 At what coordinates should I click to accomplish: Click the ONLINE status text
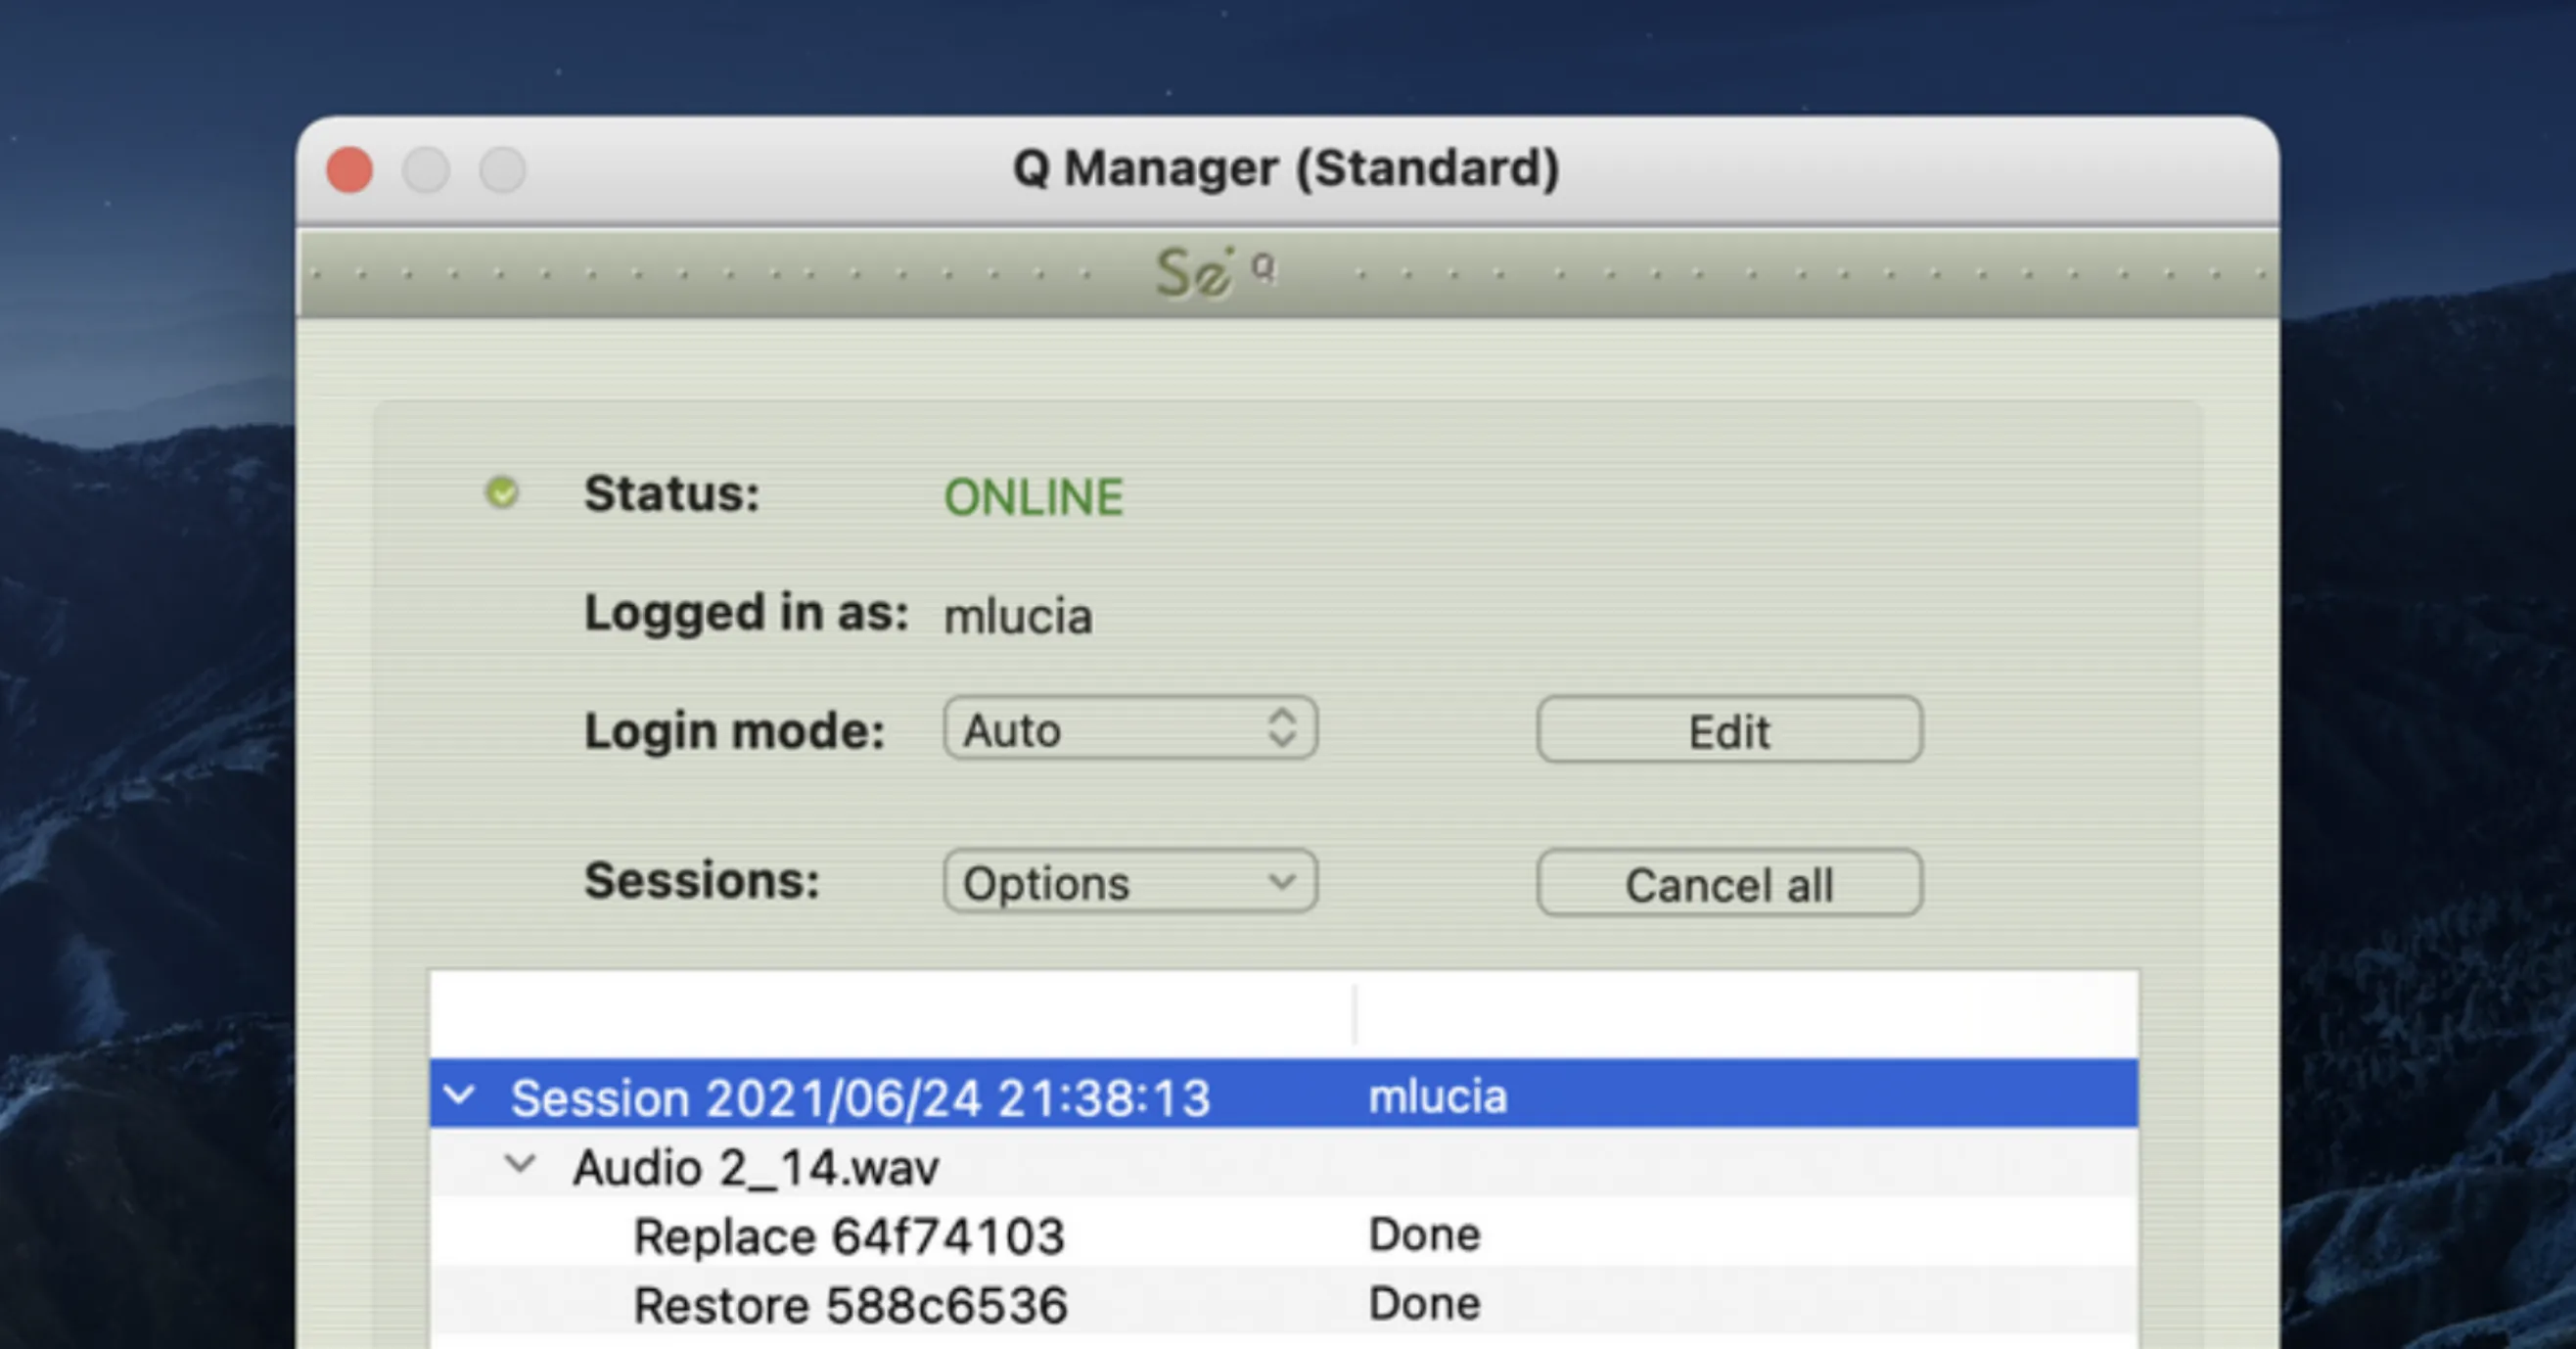[x=1034, y=497]
